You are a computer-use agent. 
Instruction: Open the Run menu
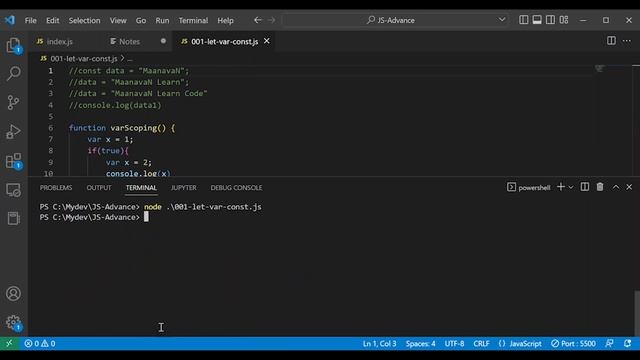pyautogui.click(x=162, y=20)
